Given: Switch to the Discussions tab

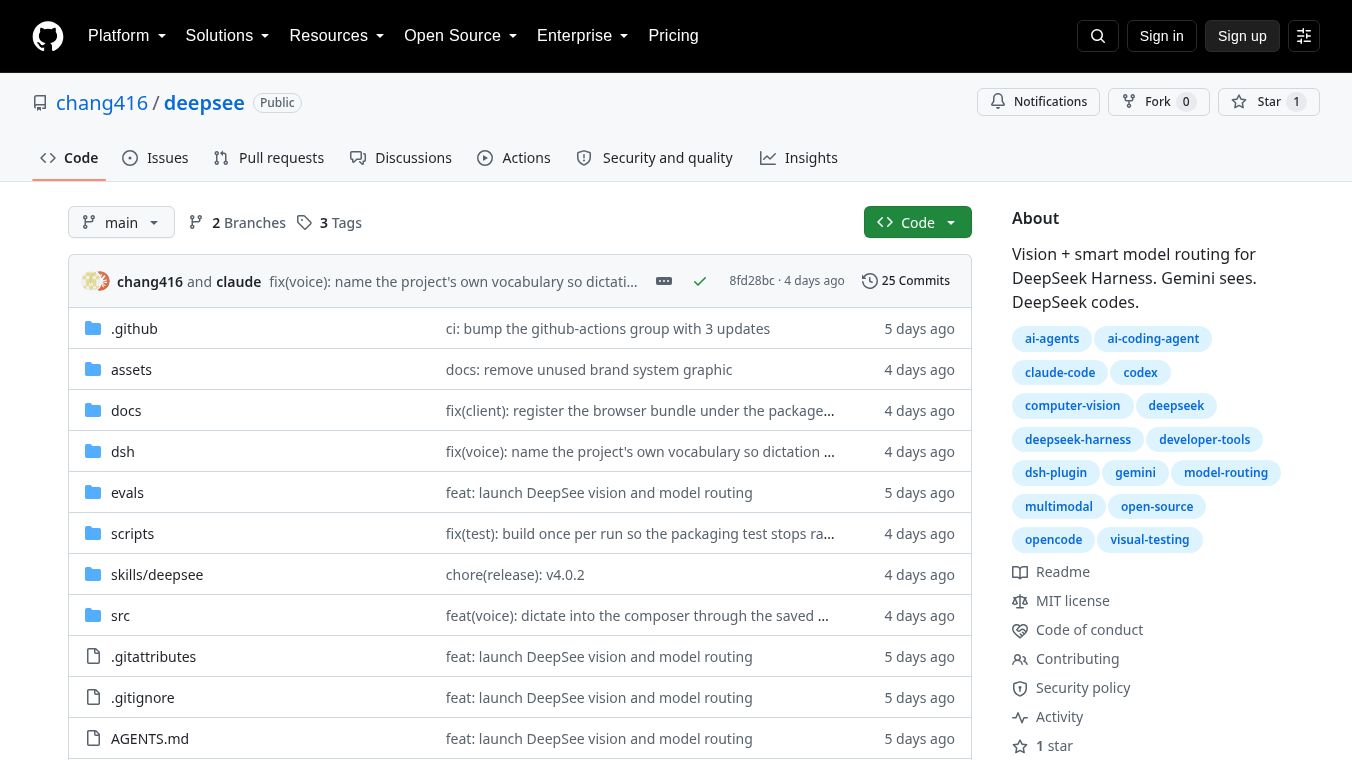Looking at the screenshot, I should [x=401, y=158].
